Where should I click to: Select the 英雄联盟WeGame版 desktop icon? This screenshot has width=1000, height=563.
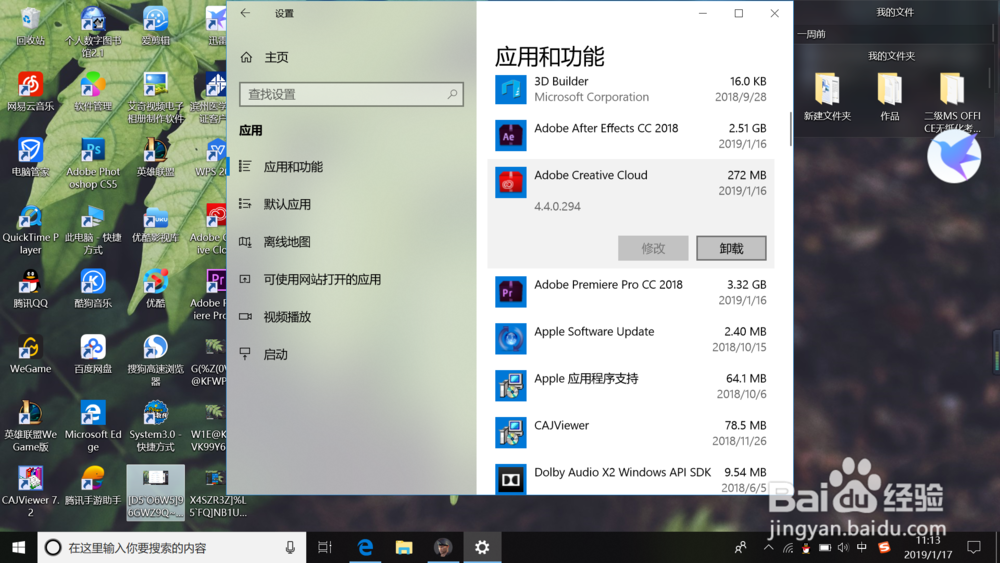click(x=30, y=426)
